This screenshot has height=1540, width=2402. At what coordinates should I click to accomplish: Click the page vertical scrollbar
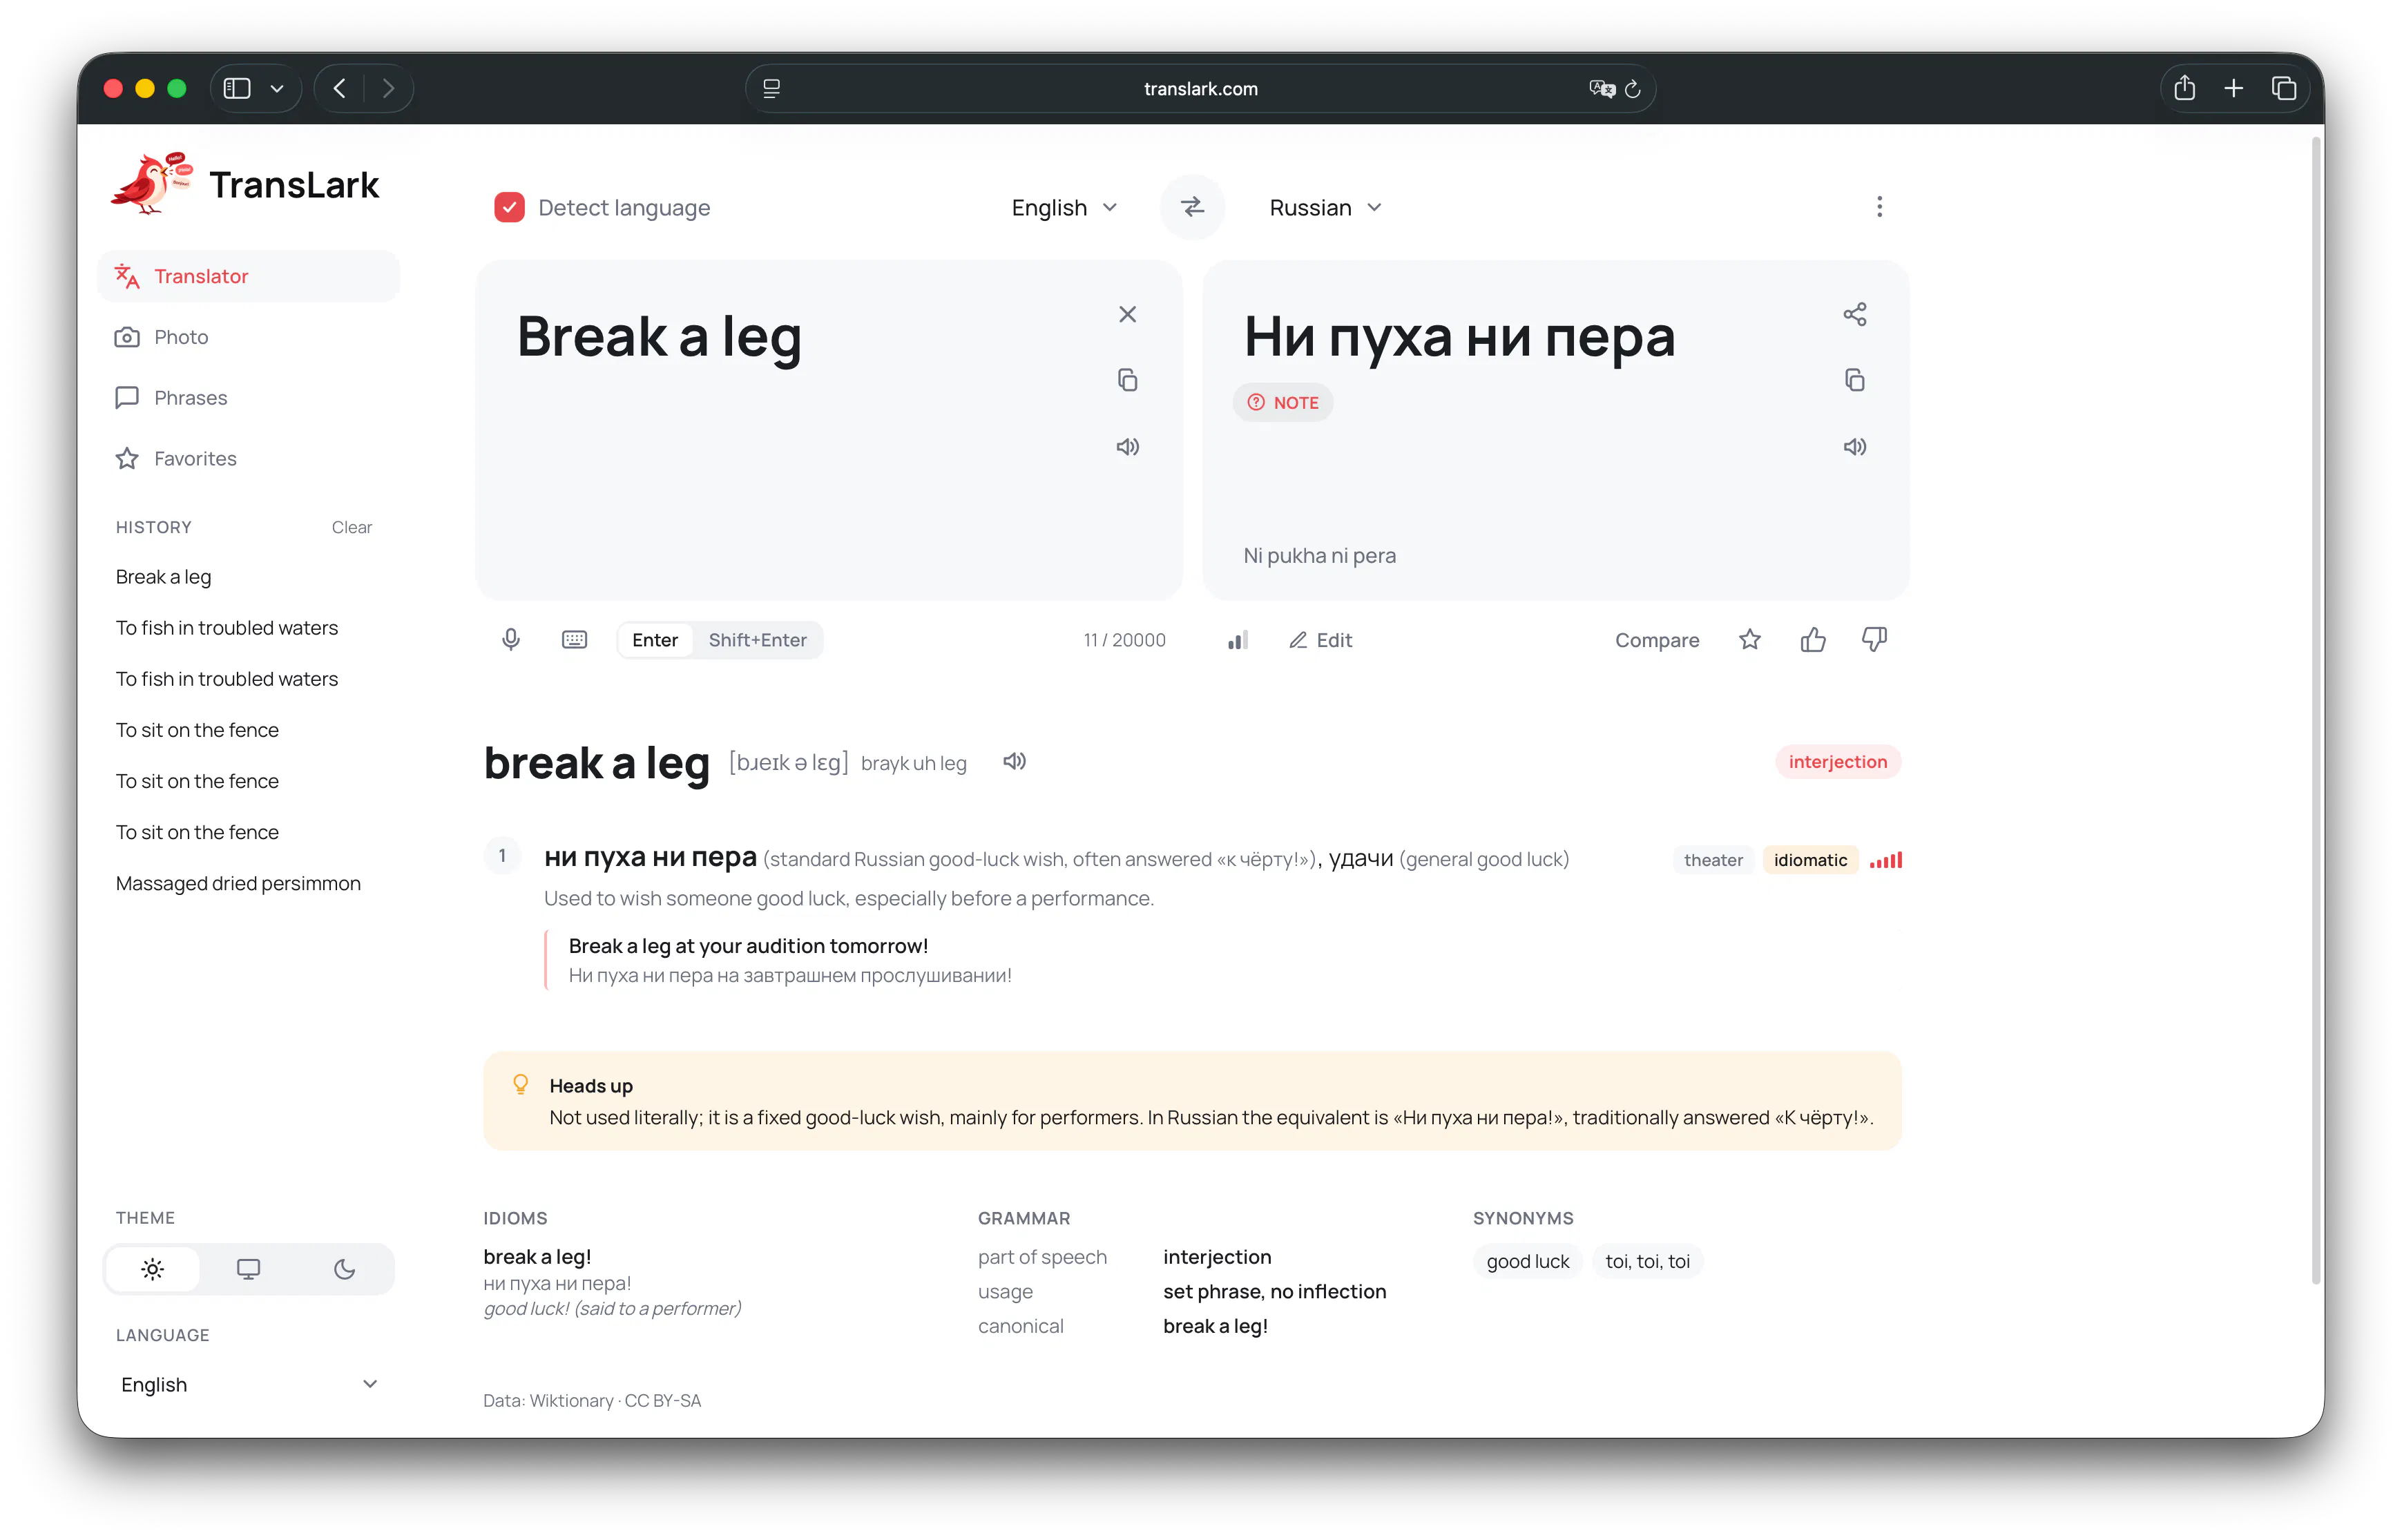tap(2316, 710)
